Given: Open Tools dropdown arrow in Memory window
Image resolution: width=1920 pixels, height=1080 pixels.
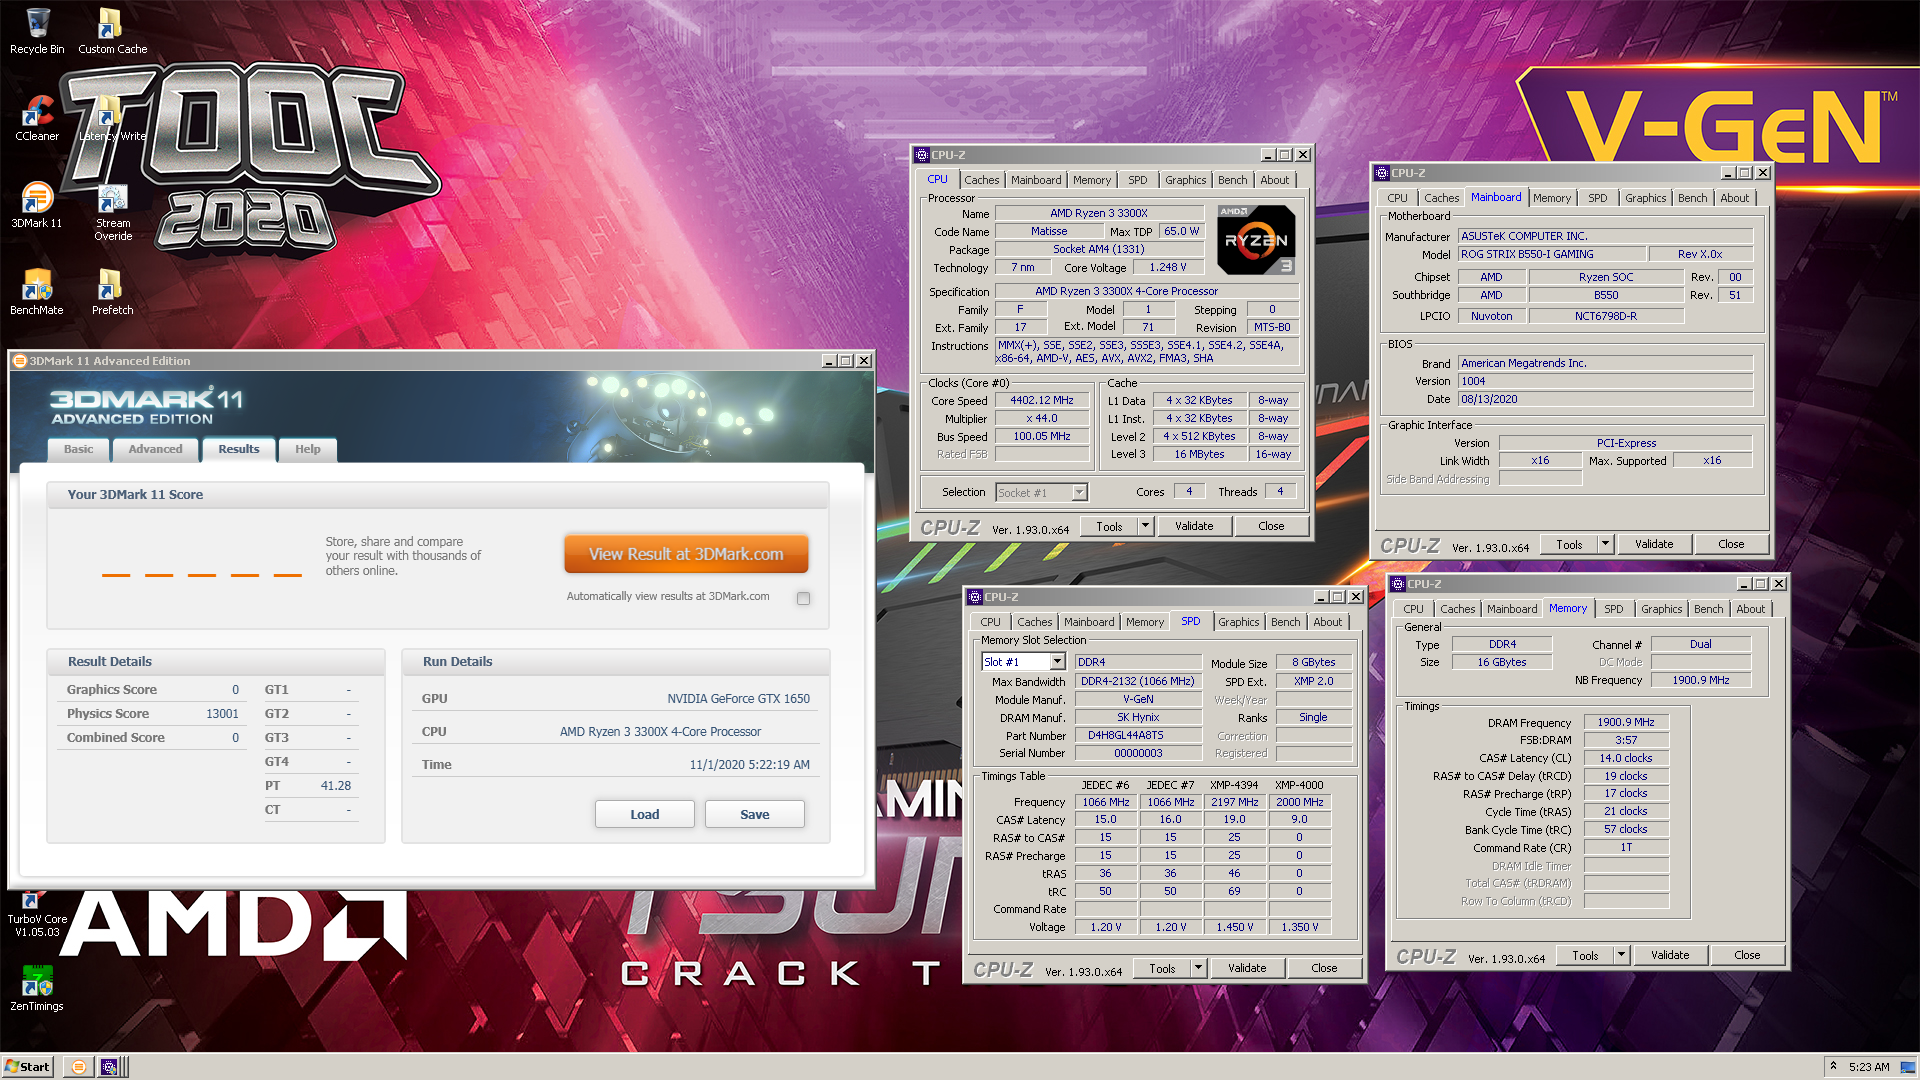Looking at the screenshot, I should click(x=1622, y=955).
